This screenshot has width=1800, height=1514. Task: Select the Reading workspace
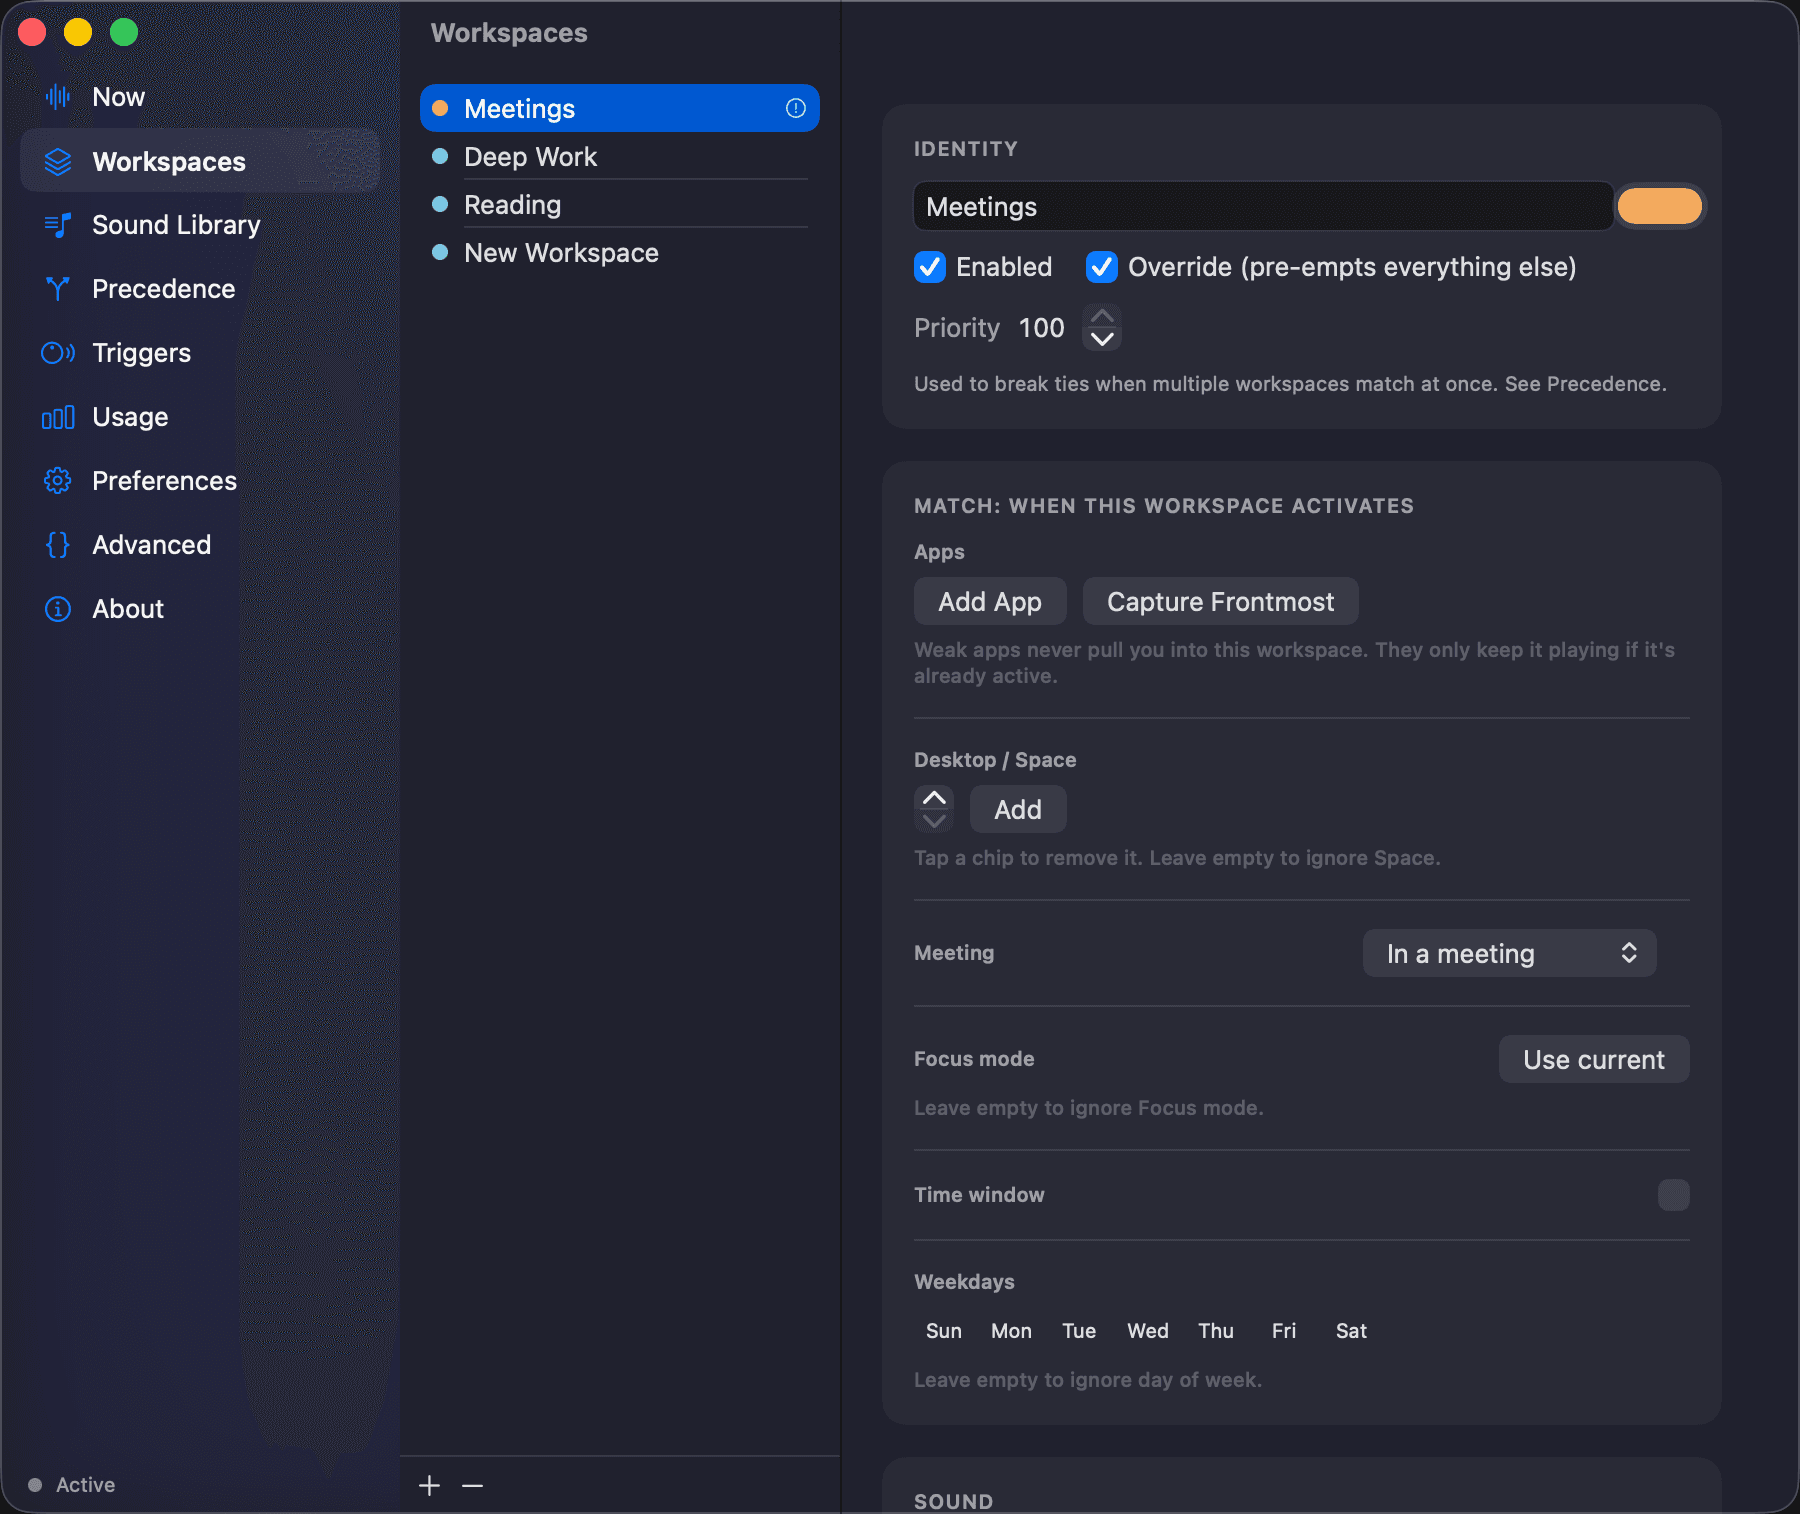tap(620, 204)
